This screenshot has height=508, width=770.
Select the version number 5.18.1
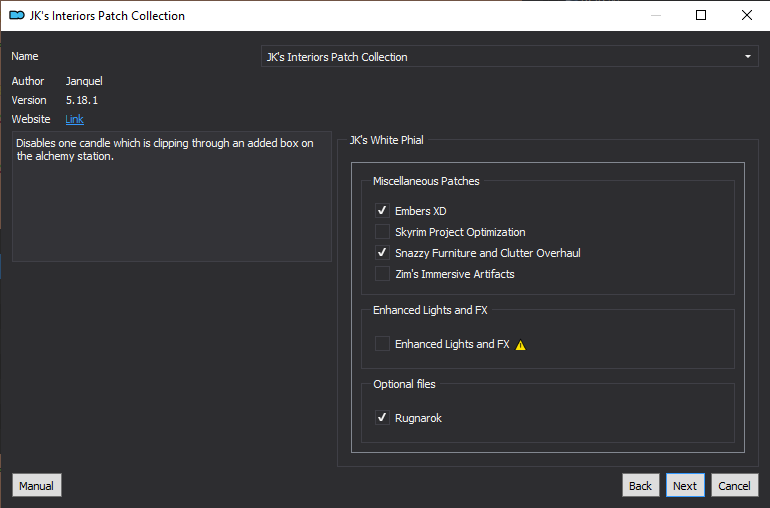point(82,100)
